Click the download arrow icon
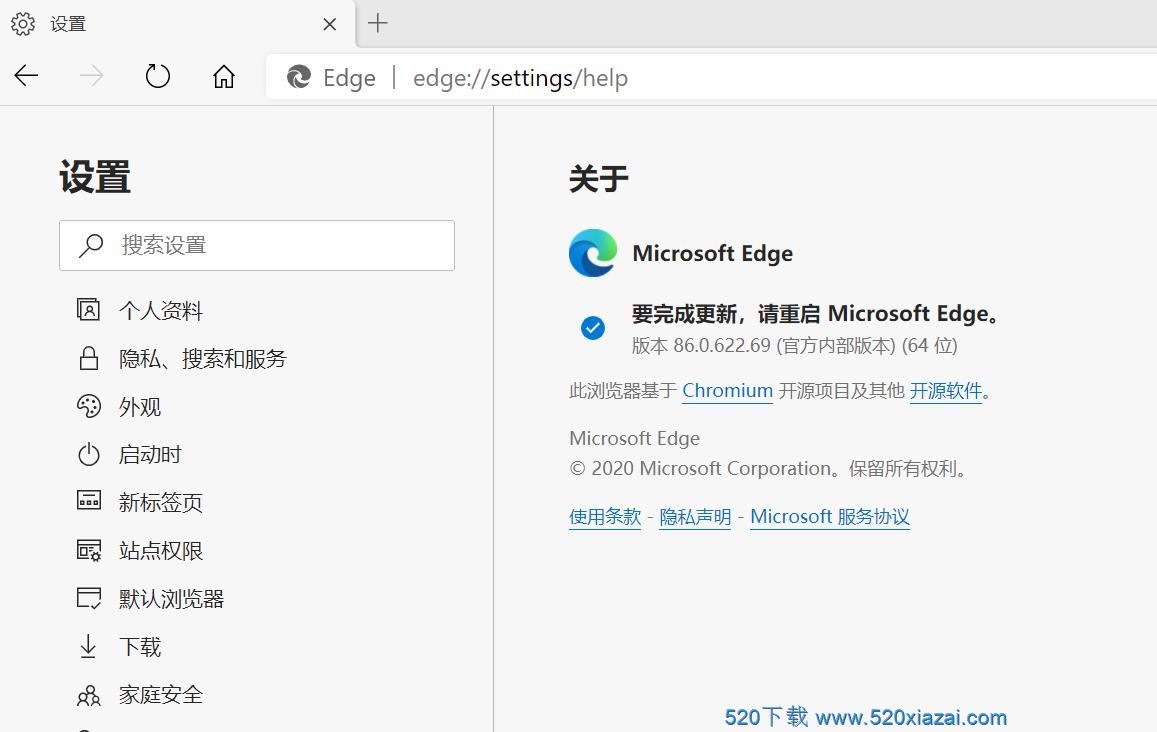Image resolution: width=1157 pixels, height=732 pixels. pyautogui.click(x=89, y=646)
